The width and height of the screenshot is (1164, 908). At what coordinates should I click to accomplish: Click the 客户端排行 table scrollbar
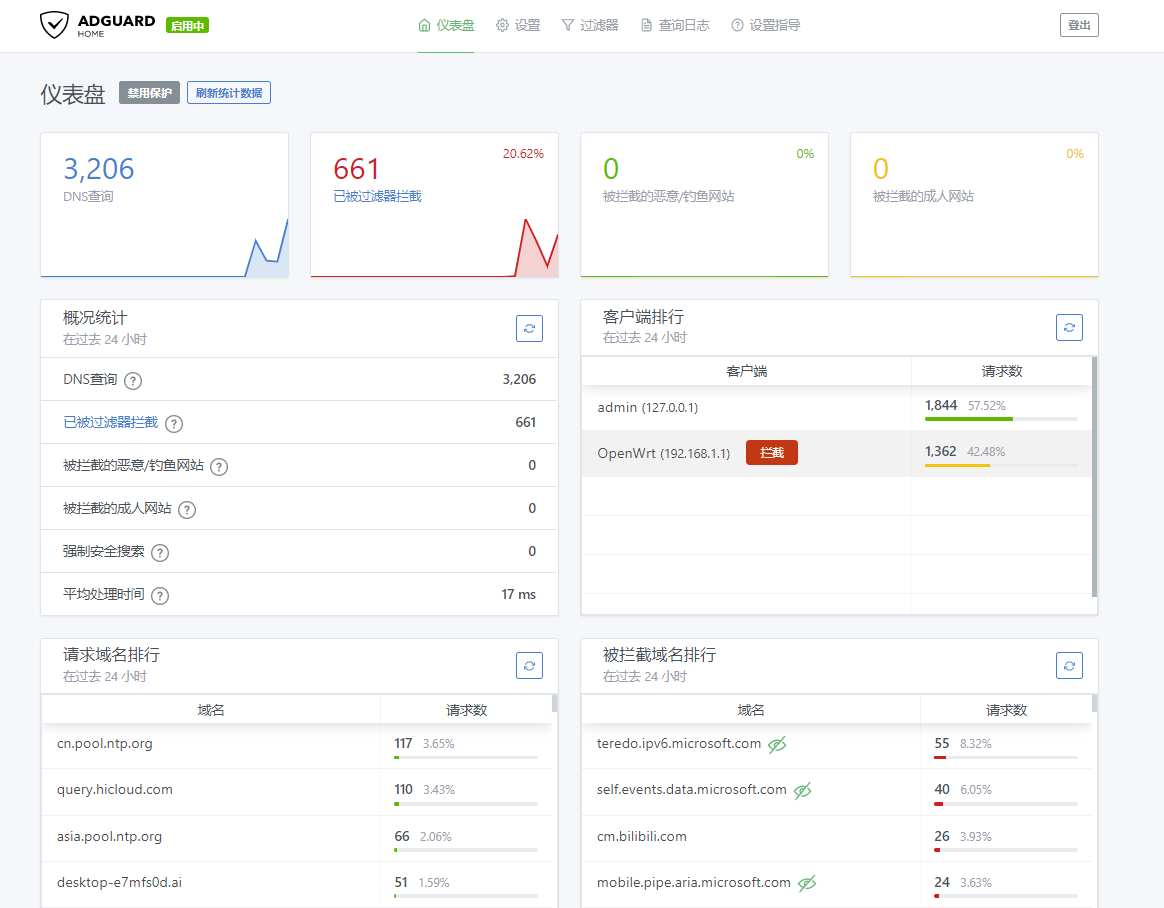pos(1094,476)
